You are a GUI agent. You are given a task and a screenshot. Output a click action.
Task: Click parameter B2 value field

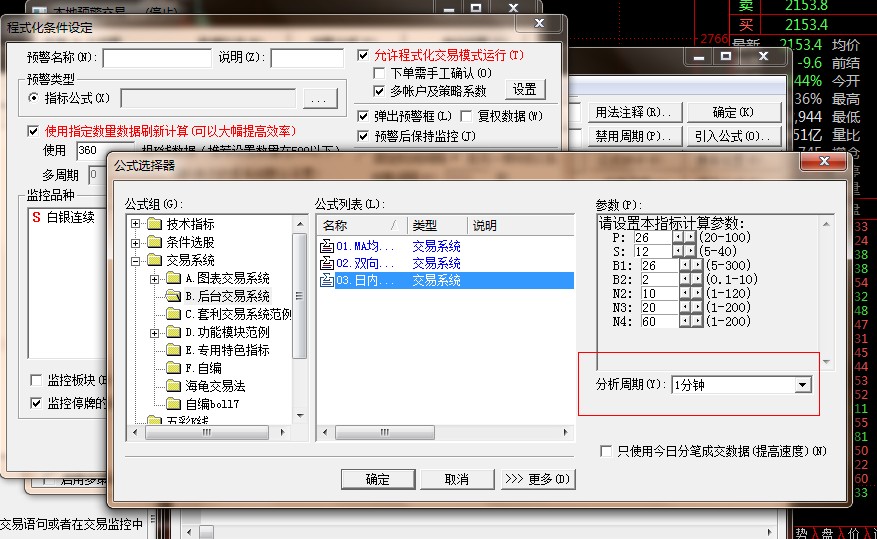tap(659, 280)
